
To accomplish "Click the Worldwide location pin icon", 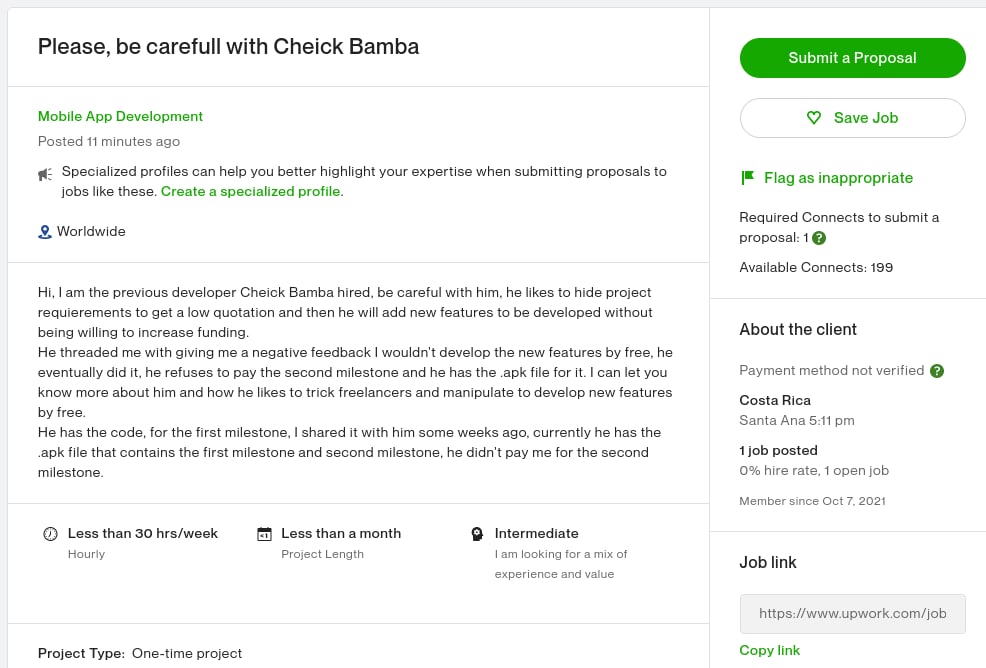I will pos(45,232).
